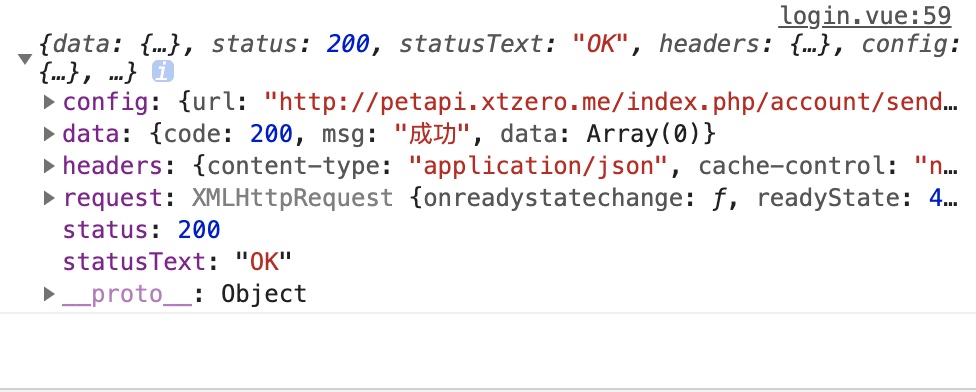The height and width of the screenshot is (392, 976).
Task: Expand the request XMLHttpRequest triangle
Action: pyautogui.click(x=50, y=198)
